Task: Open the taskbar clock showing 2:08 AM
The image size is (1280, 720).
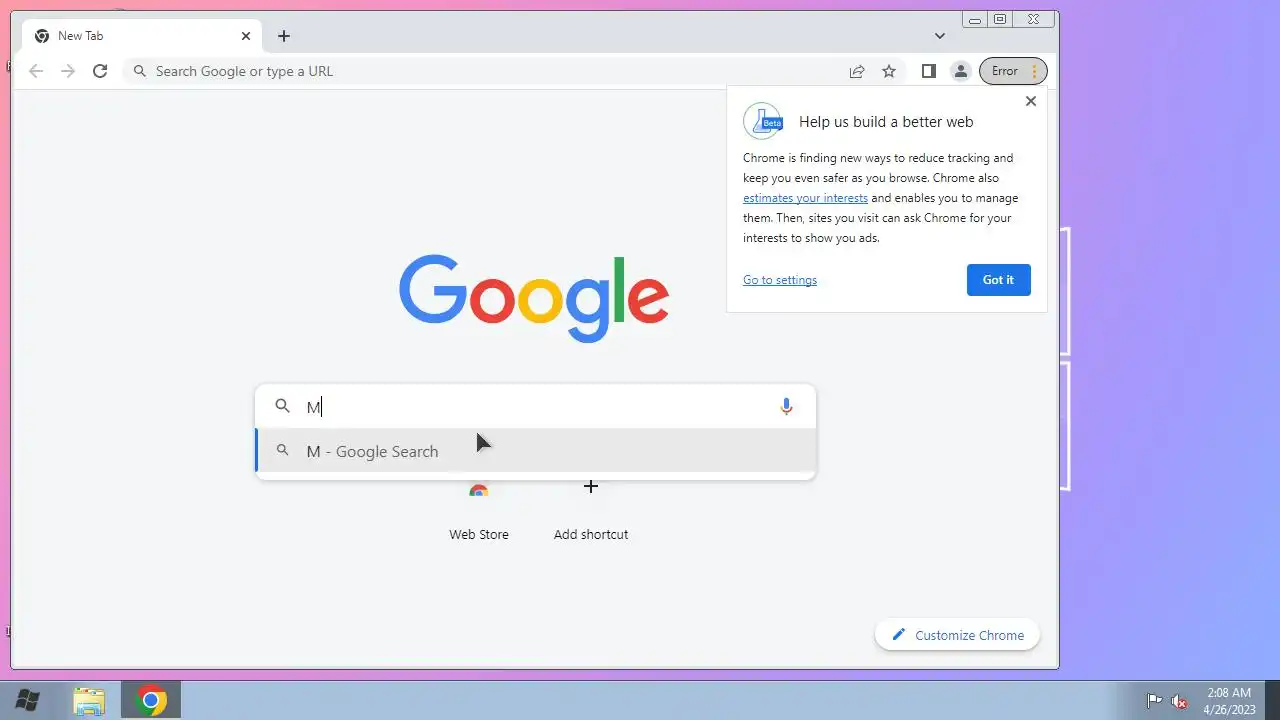Action: tap(1229, 701)
